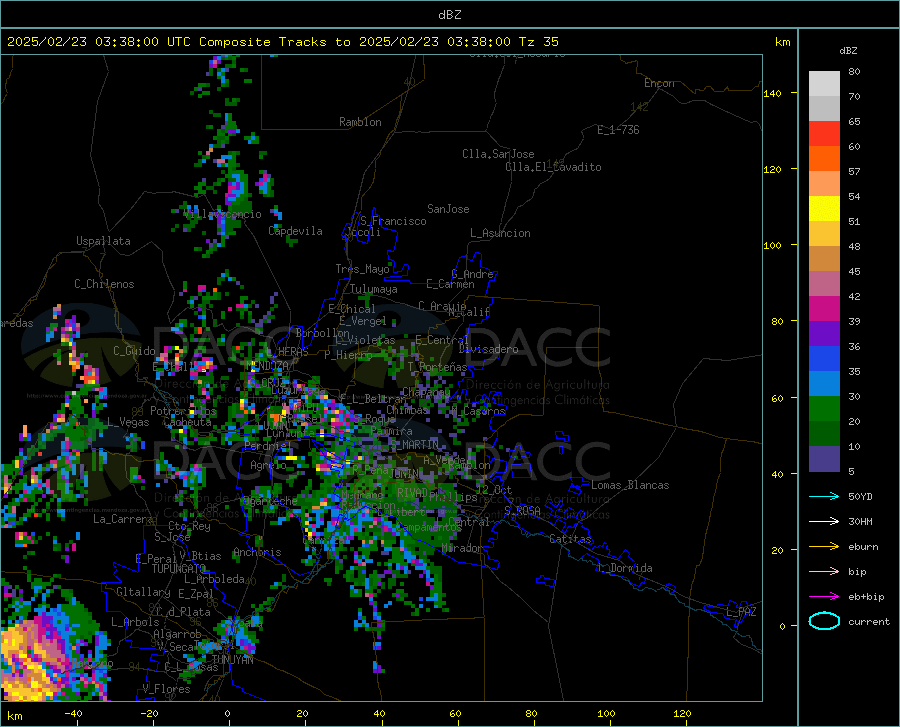The width and height of the screenshot is (900, 727).
Task: Click the Anchoris map label
Action: (x=257, y=552)
